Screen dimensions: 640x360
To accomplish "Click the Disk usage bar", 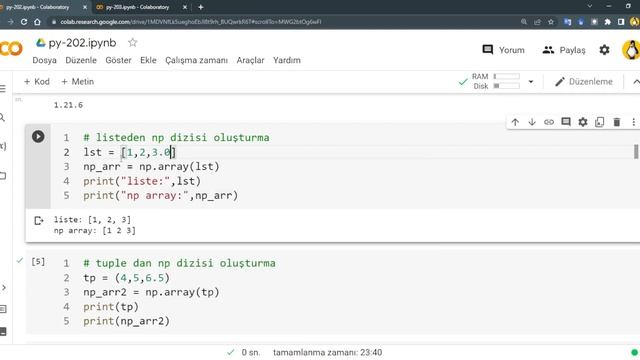I will pos(507,86).
